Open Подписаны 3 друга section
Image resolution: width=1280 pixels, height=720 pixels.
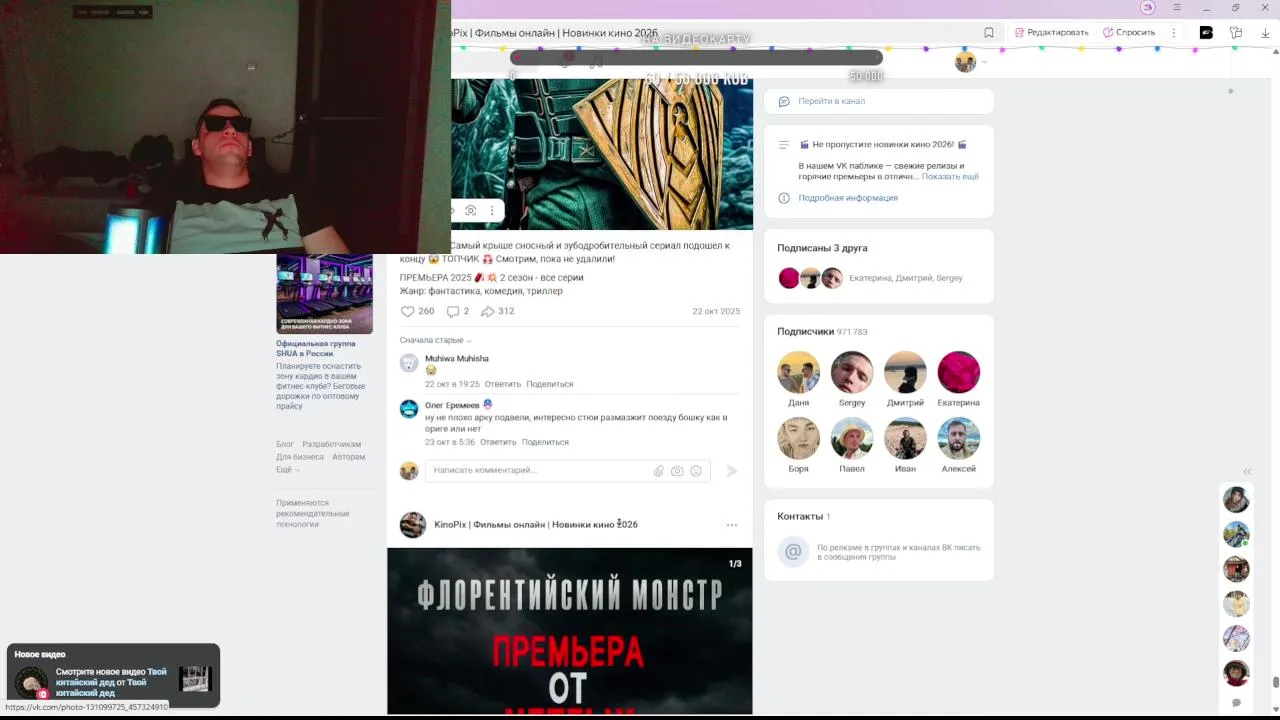(x=822, y=248)
